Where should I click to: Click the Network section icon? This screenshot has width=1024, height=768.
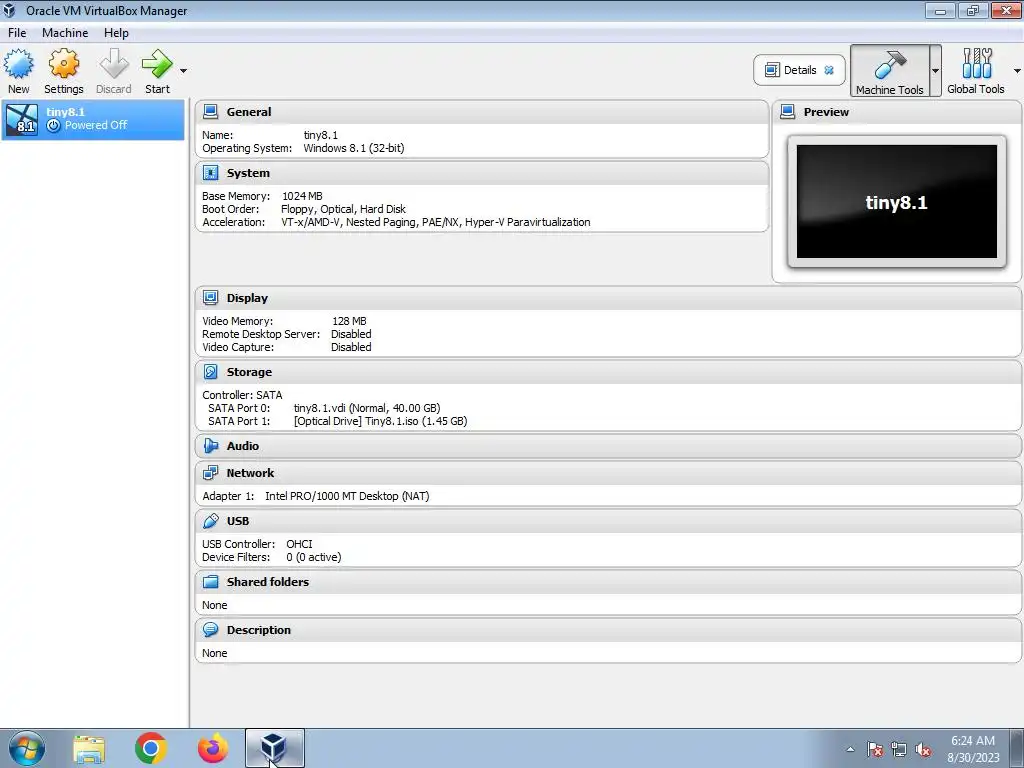click(210, 473)
